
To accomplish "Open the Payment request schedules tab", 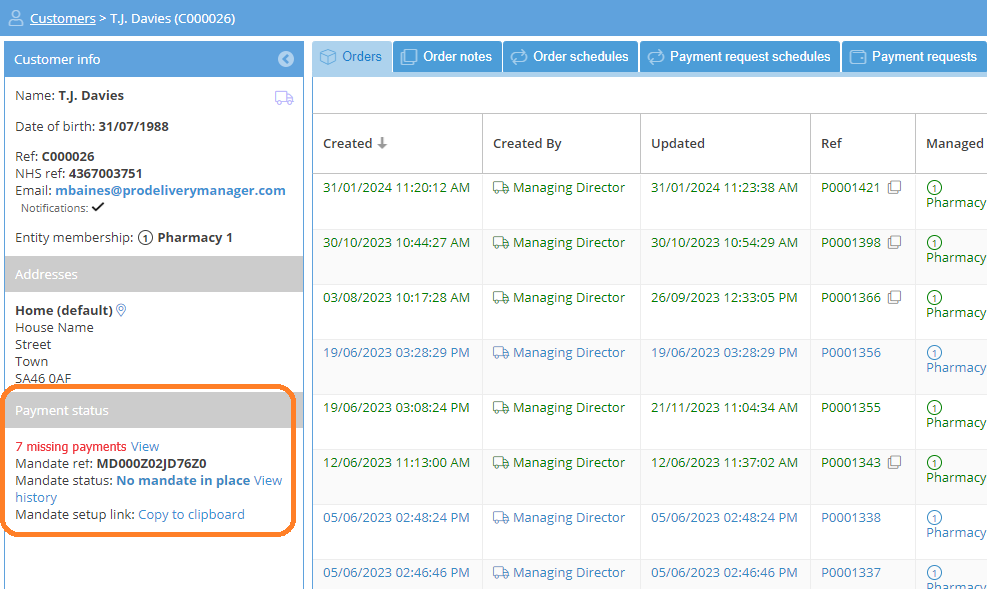I will [740, 57].
